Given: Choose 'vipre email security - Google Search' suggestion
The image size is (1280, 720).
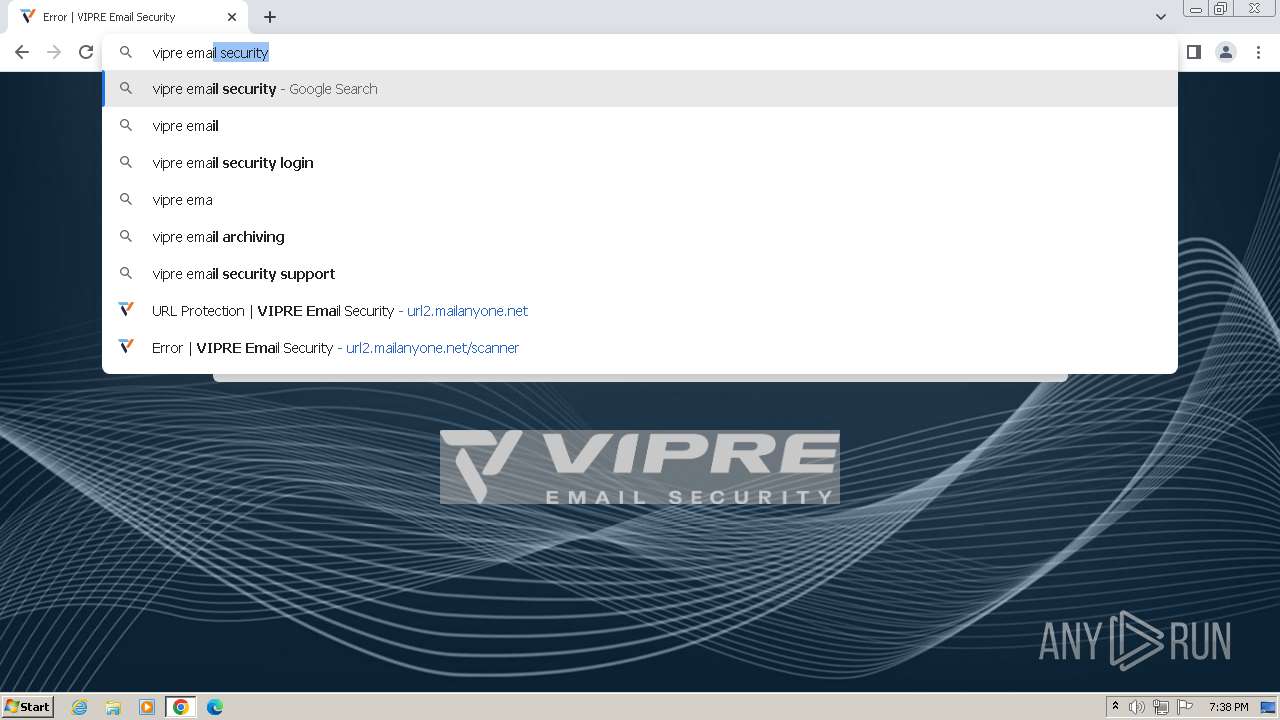Looking at the screenshot, I should coord(640,89).
